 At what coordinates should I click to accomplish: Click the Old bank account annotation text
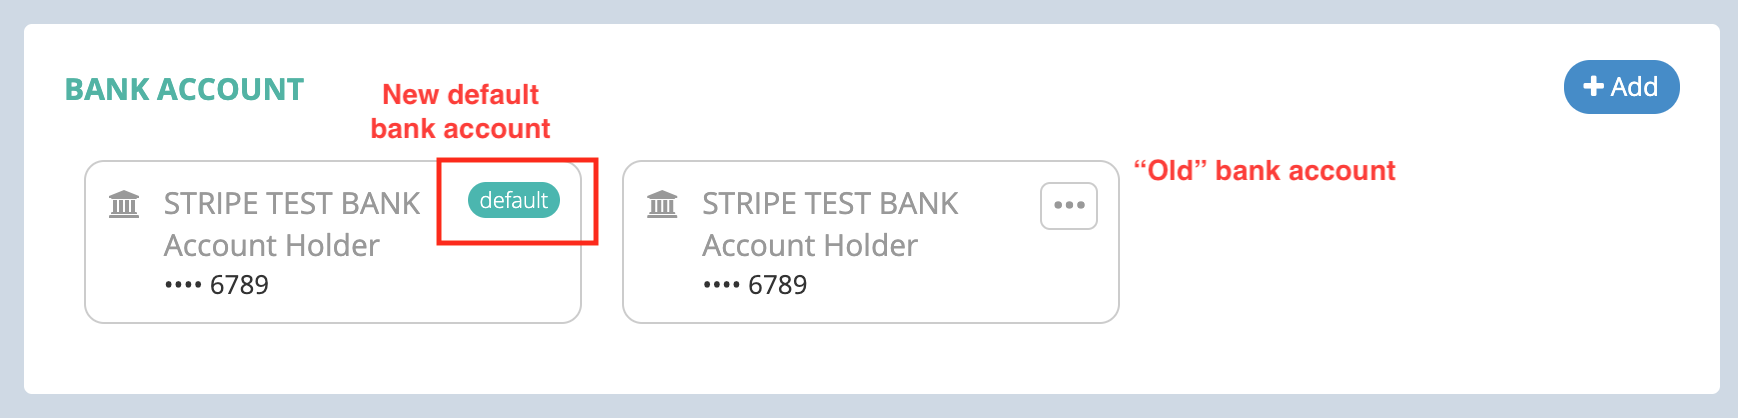click(1264, 170)
